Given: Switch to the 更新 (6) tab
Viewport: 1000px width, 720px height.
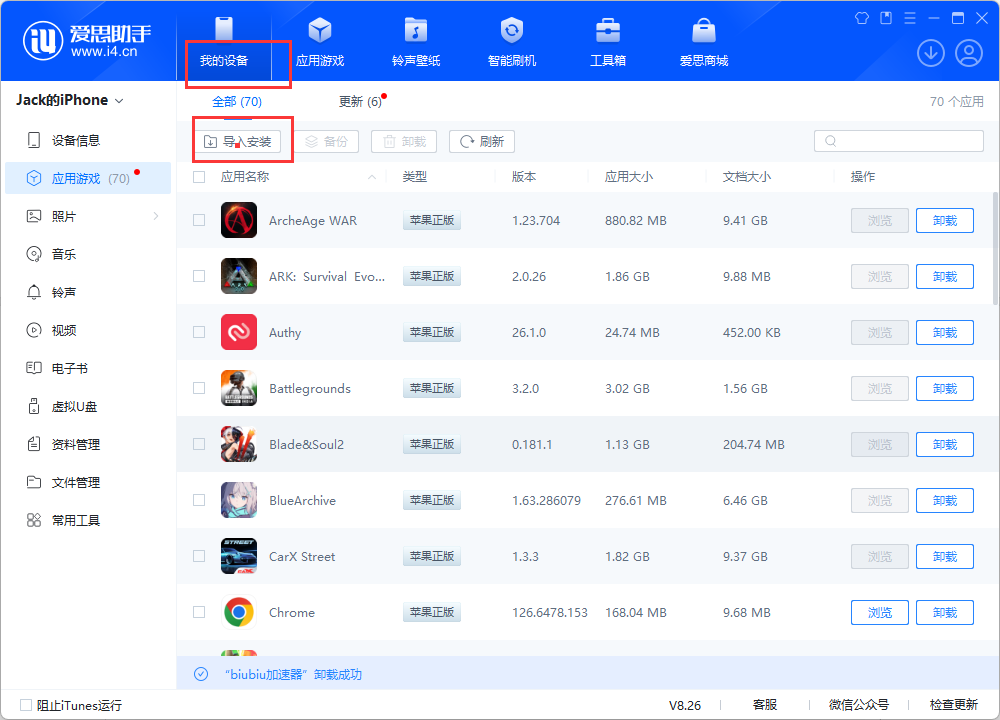Looking at the screenshot, I should click(360, 101).
